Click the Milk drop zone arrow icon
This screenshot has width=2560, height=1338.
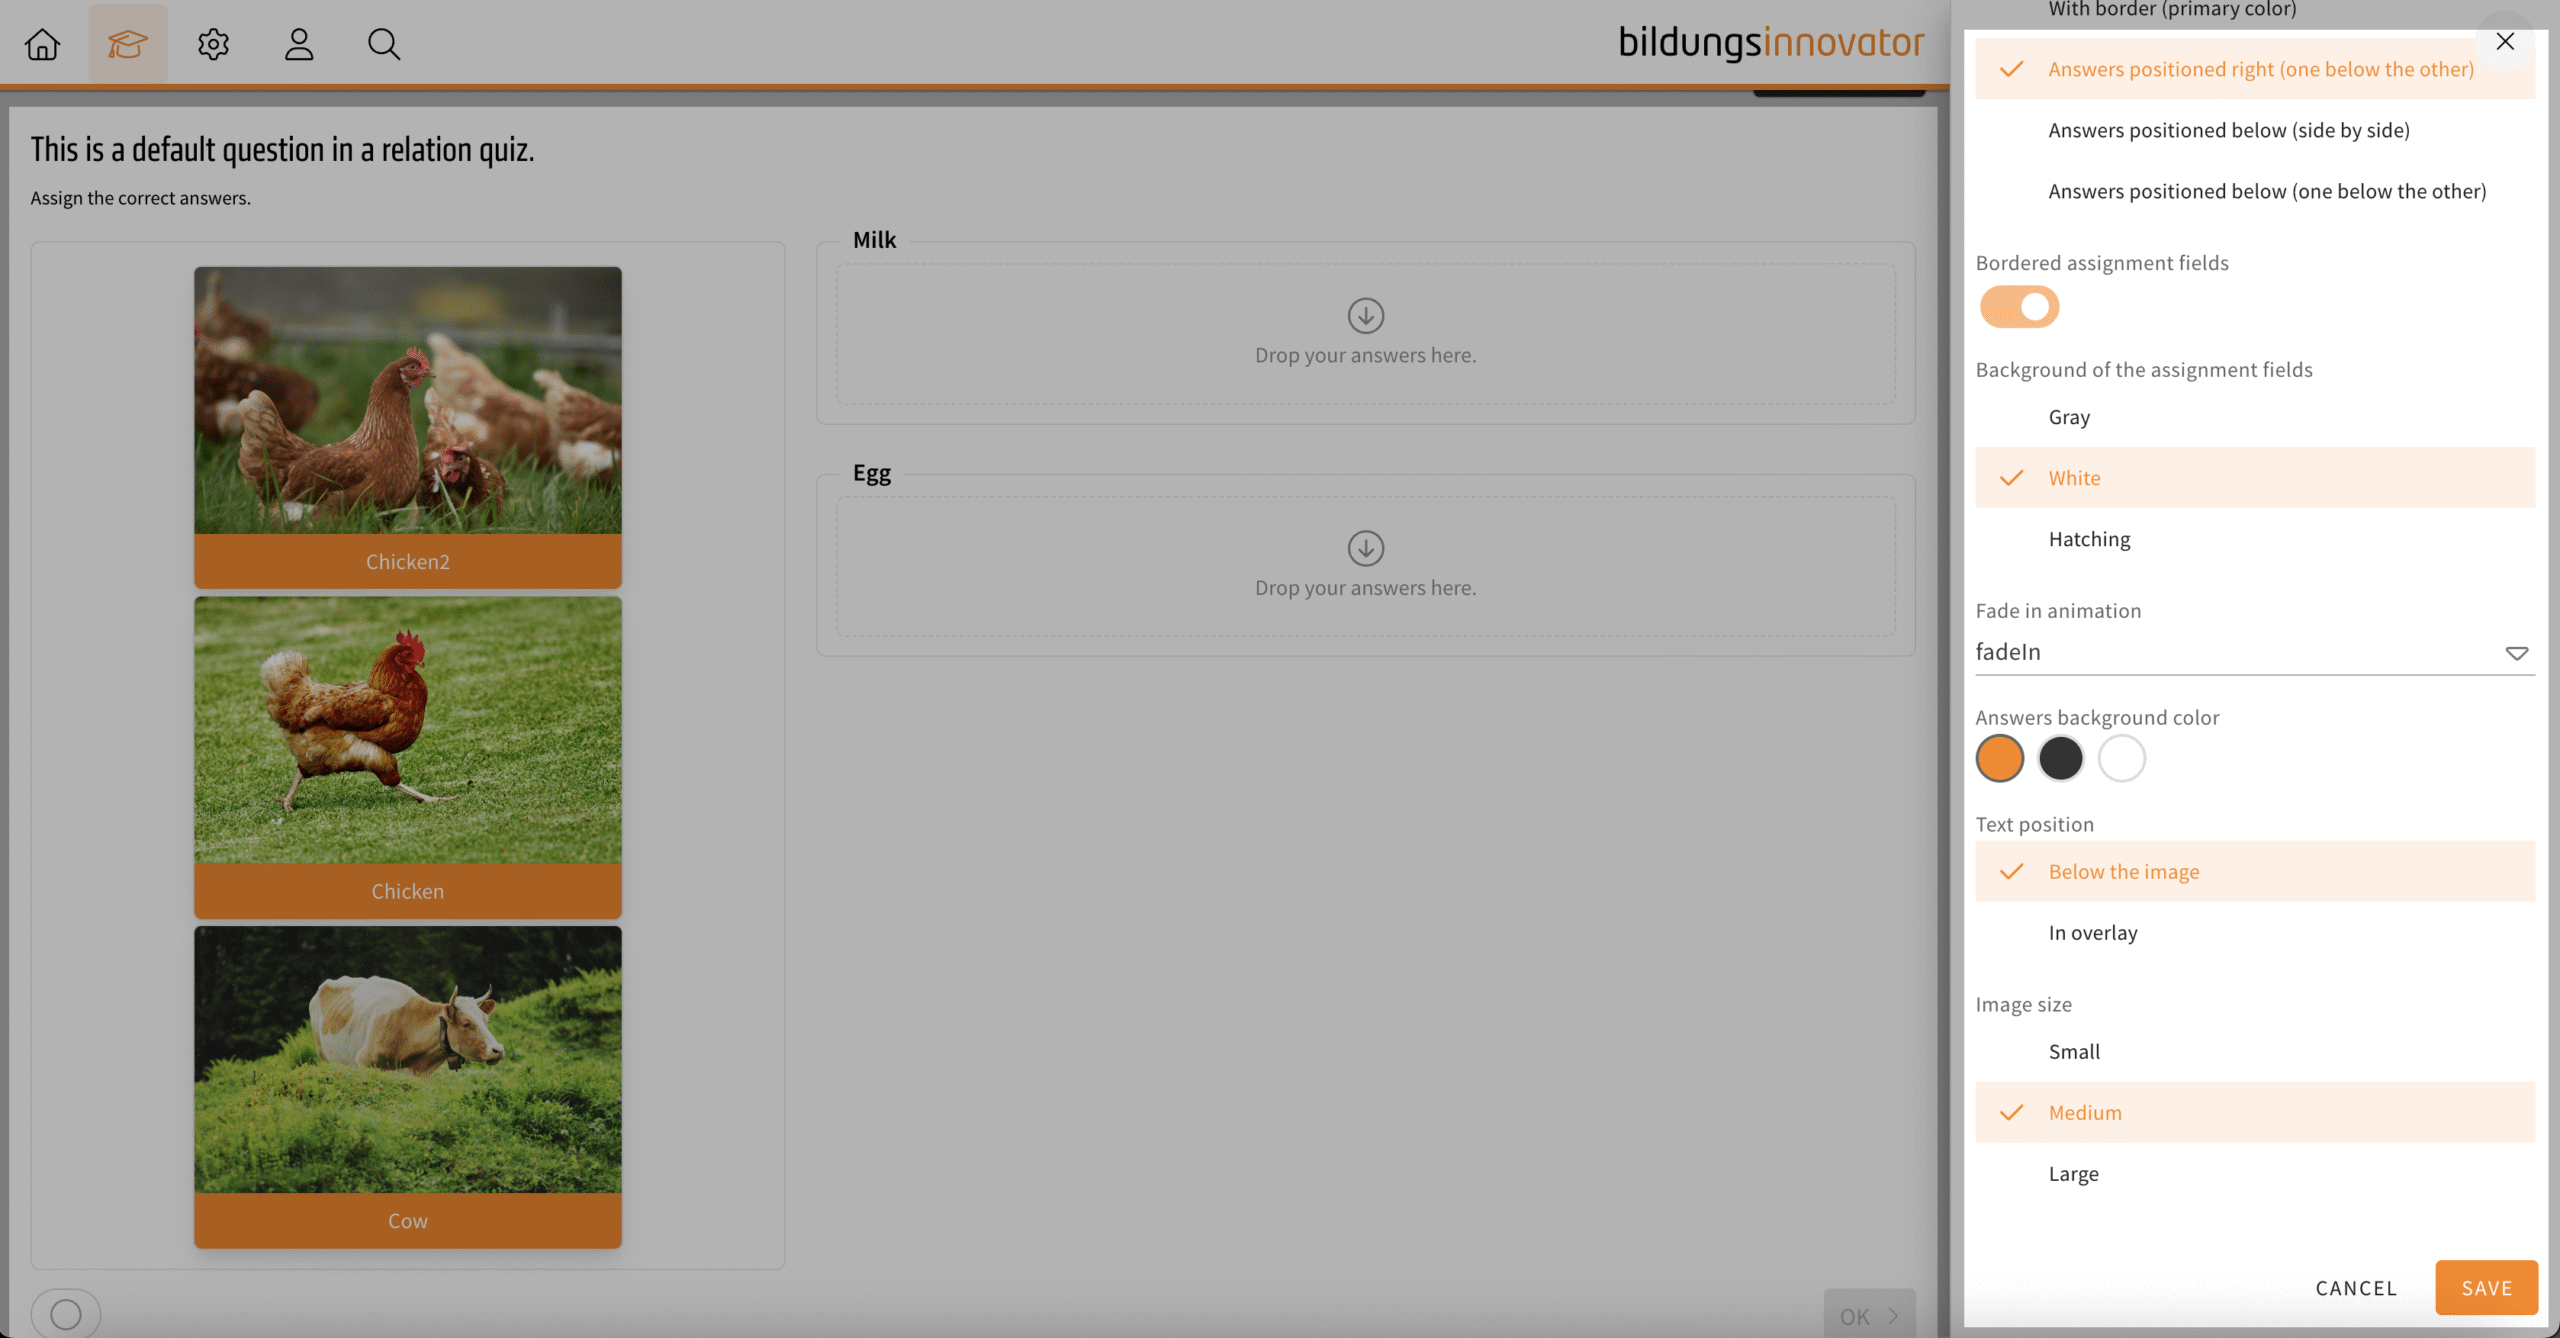pos(1365,316)
